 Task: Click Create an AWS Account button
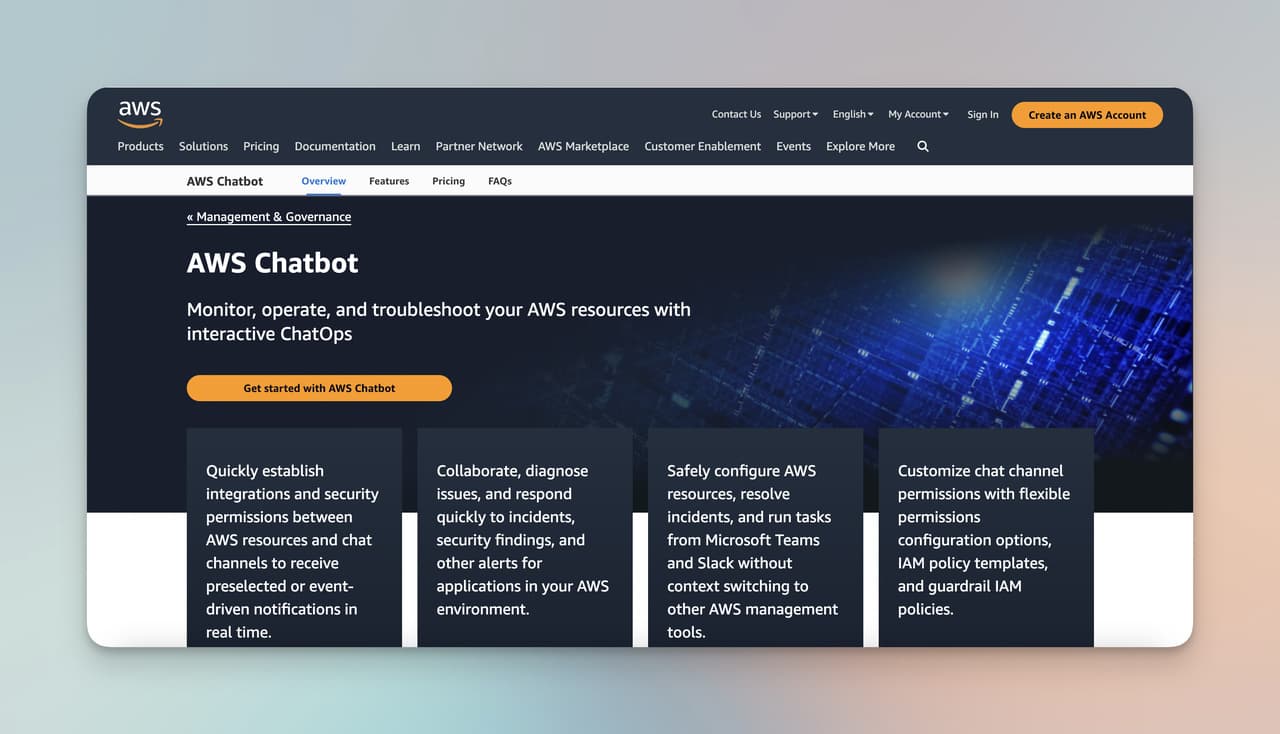click(x=1087, y=115)
